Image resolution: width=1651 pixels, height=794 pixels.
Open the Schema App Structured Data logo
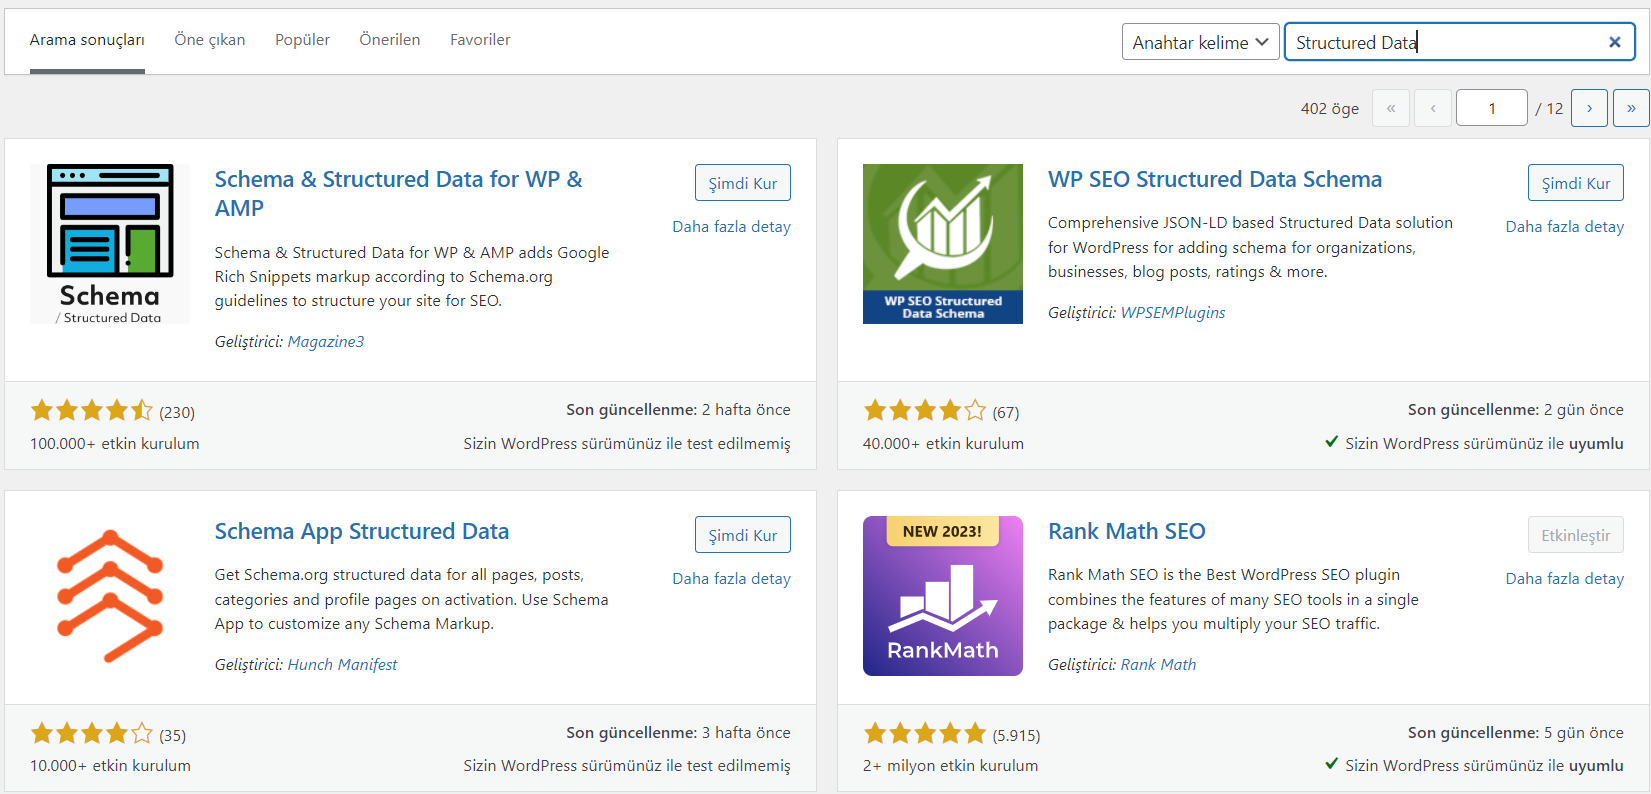[x=110, y=596]
